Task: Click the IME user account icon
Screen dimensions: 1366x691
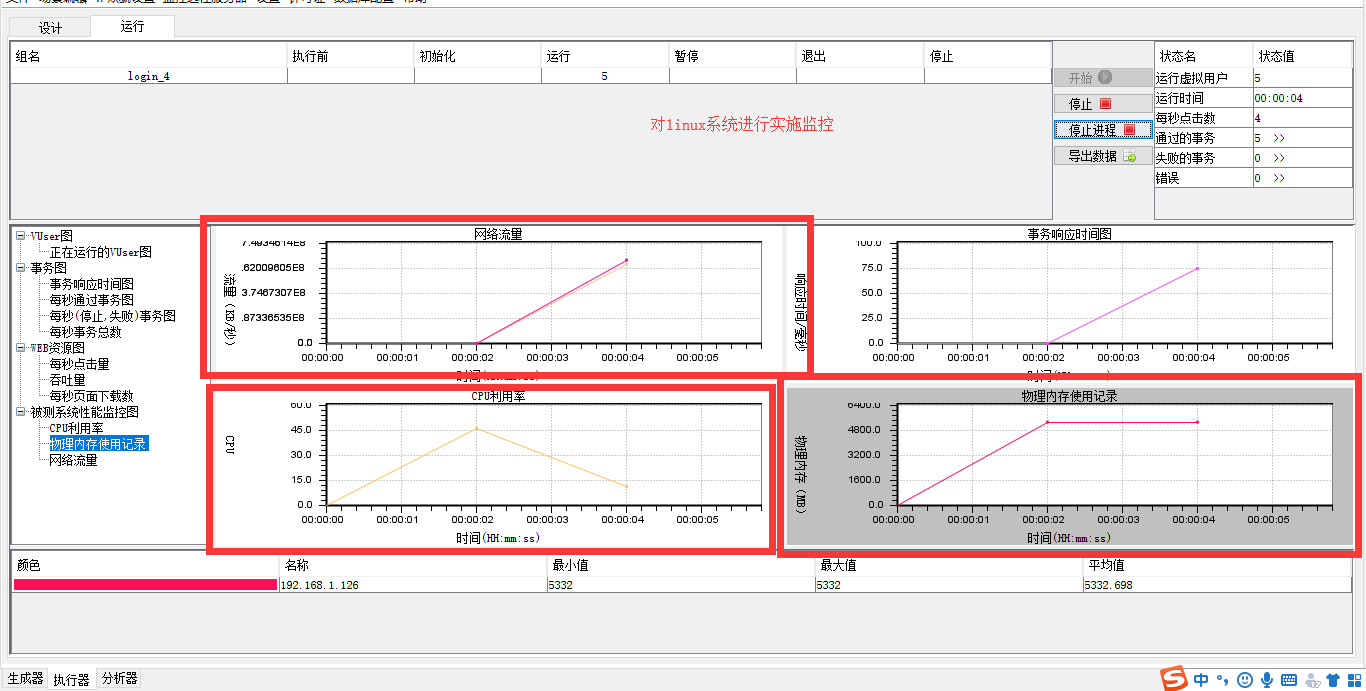Action: coord(1311,680)
